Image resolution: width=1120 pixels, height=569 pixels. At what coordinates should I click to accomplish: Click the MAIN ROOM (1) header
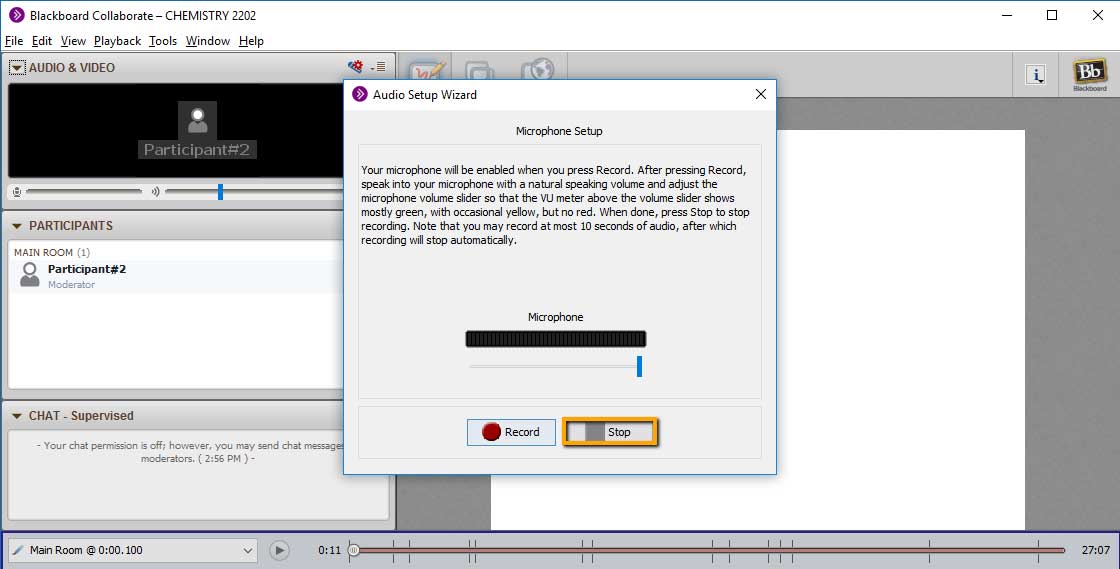tap(52, 252)
